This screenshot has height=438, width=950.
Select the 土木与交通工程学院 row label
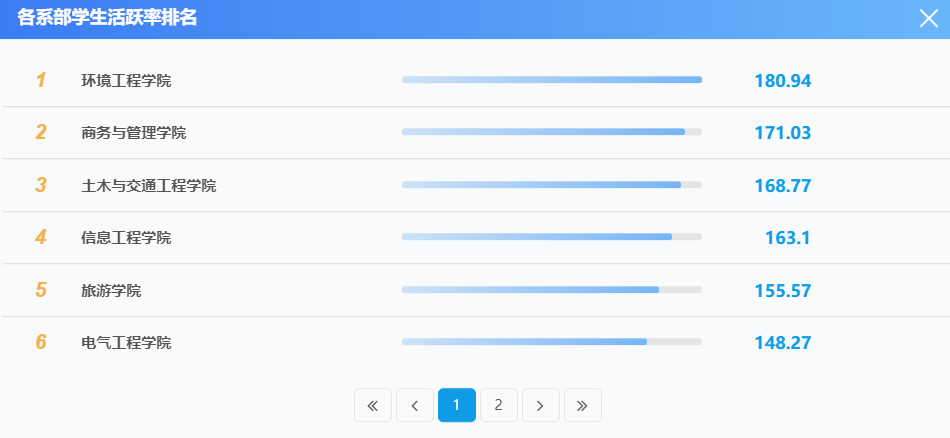point(148,185)
